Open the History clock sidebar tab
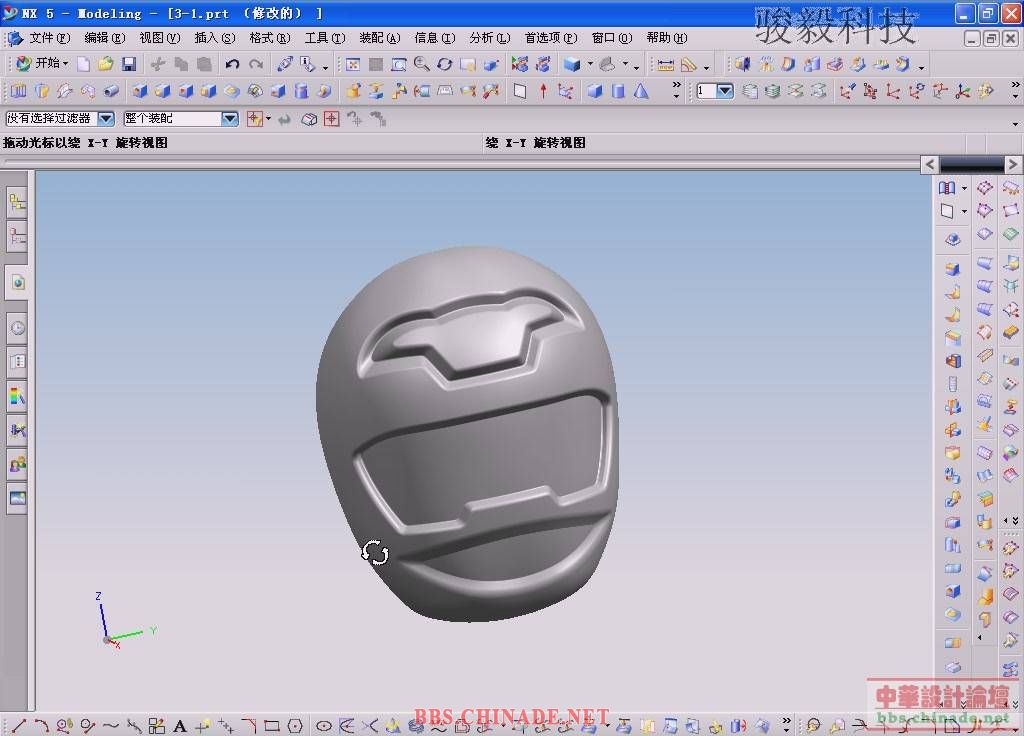The height and width of the screenshot is (736, 1024). pyautogui.click(x=18, y=328)
